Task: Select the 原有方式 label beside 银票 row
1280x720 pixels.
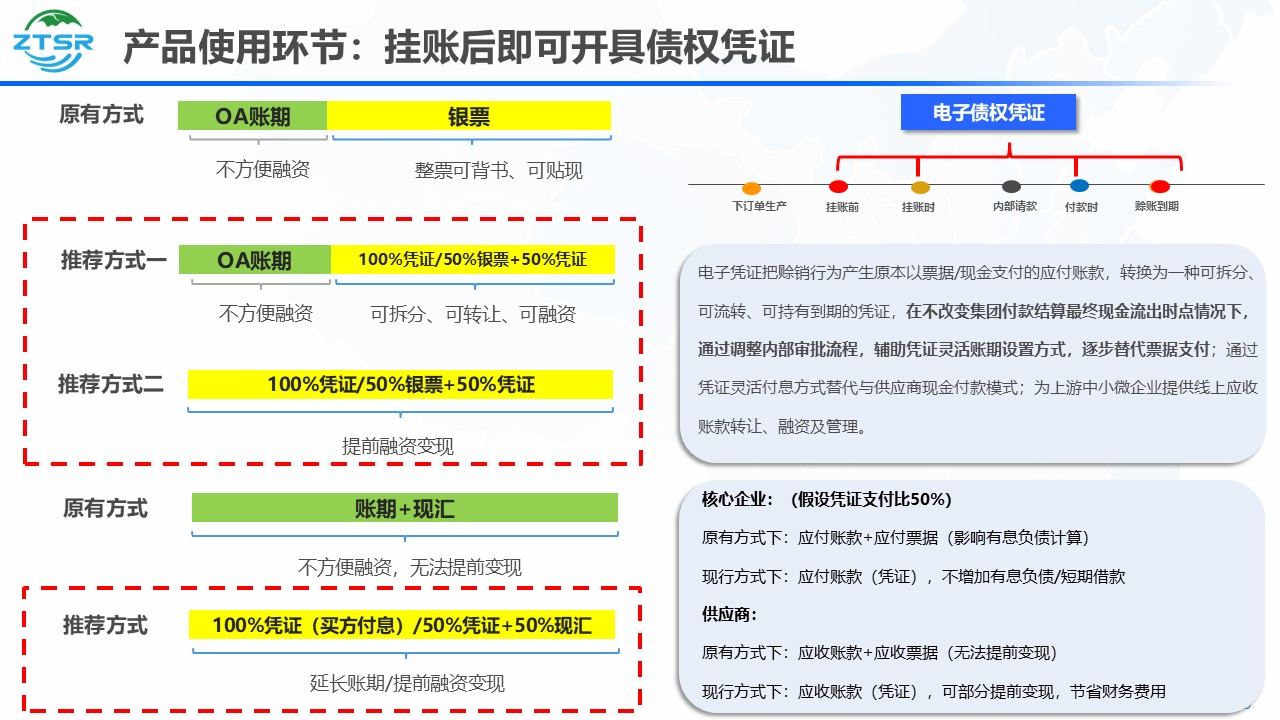Action: [x=101, y=114]
